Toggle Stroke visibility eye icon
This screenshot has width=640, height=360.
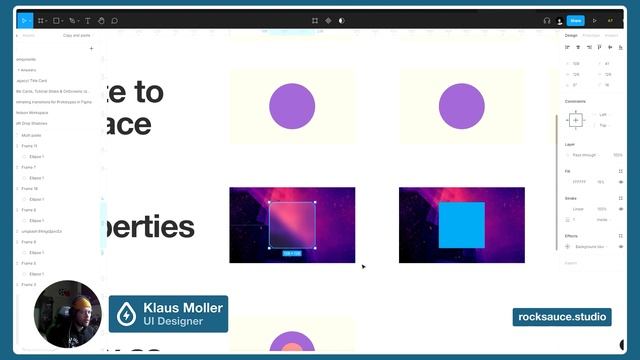pyautogui.click(x=620, y=209)
